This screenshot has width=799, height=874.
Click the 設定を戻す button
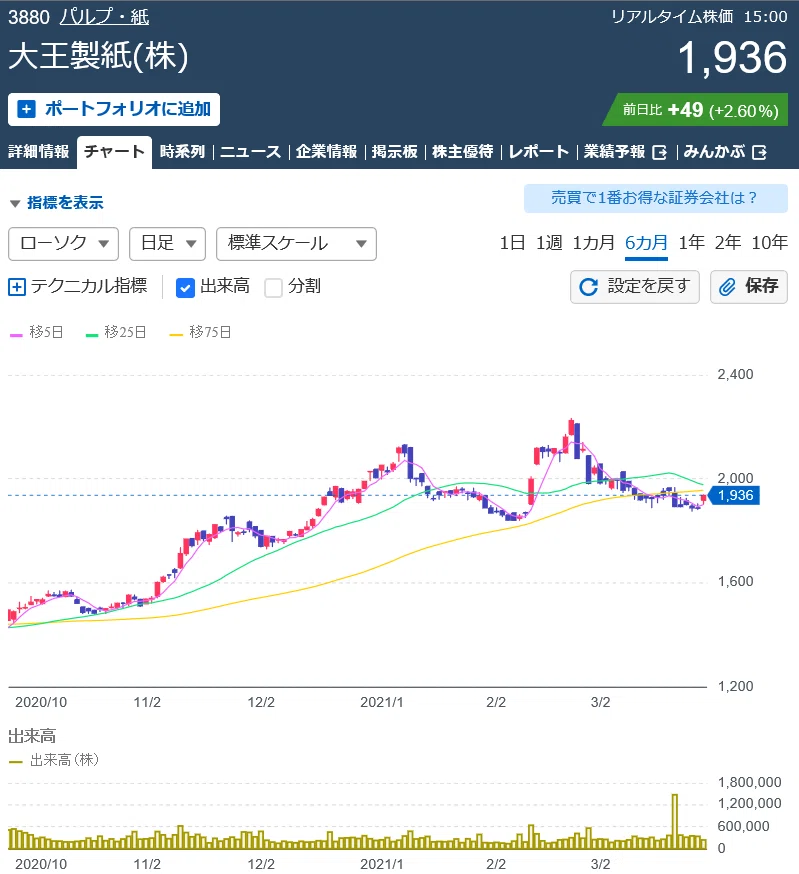[x=635, y=287]
